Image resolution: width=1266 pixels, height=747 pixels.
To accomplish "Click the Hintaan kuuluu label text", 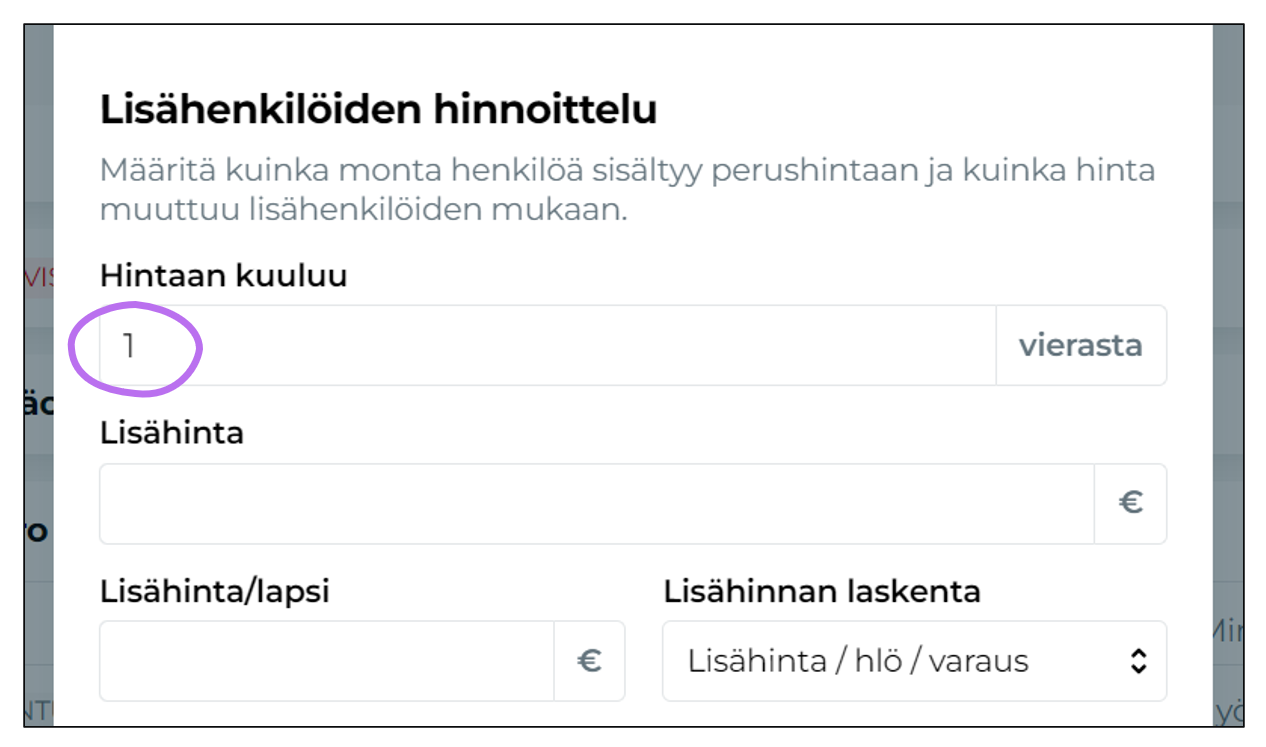I will point(222,275).
